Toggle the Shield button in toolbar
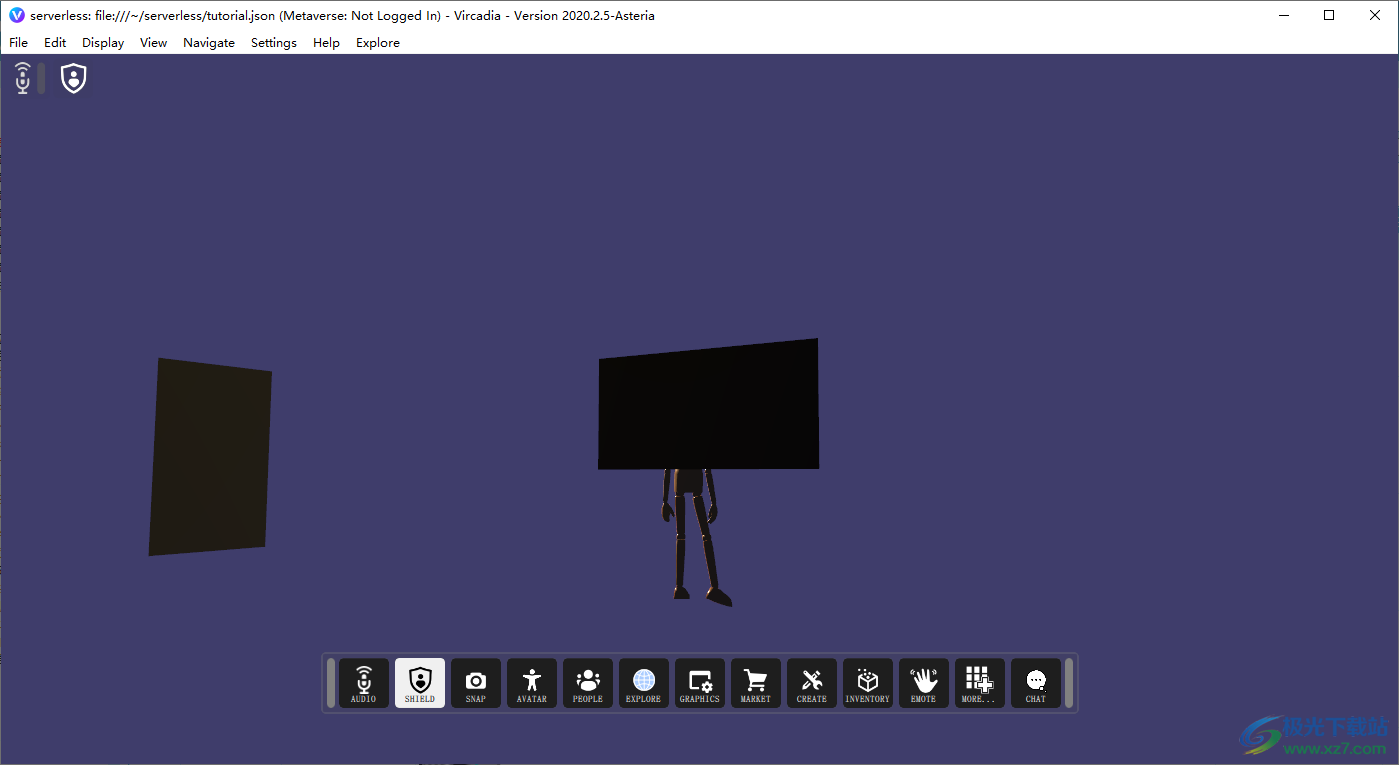Viewport: 1399px width, 765px height. tap(420, 683)
